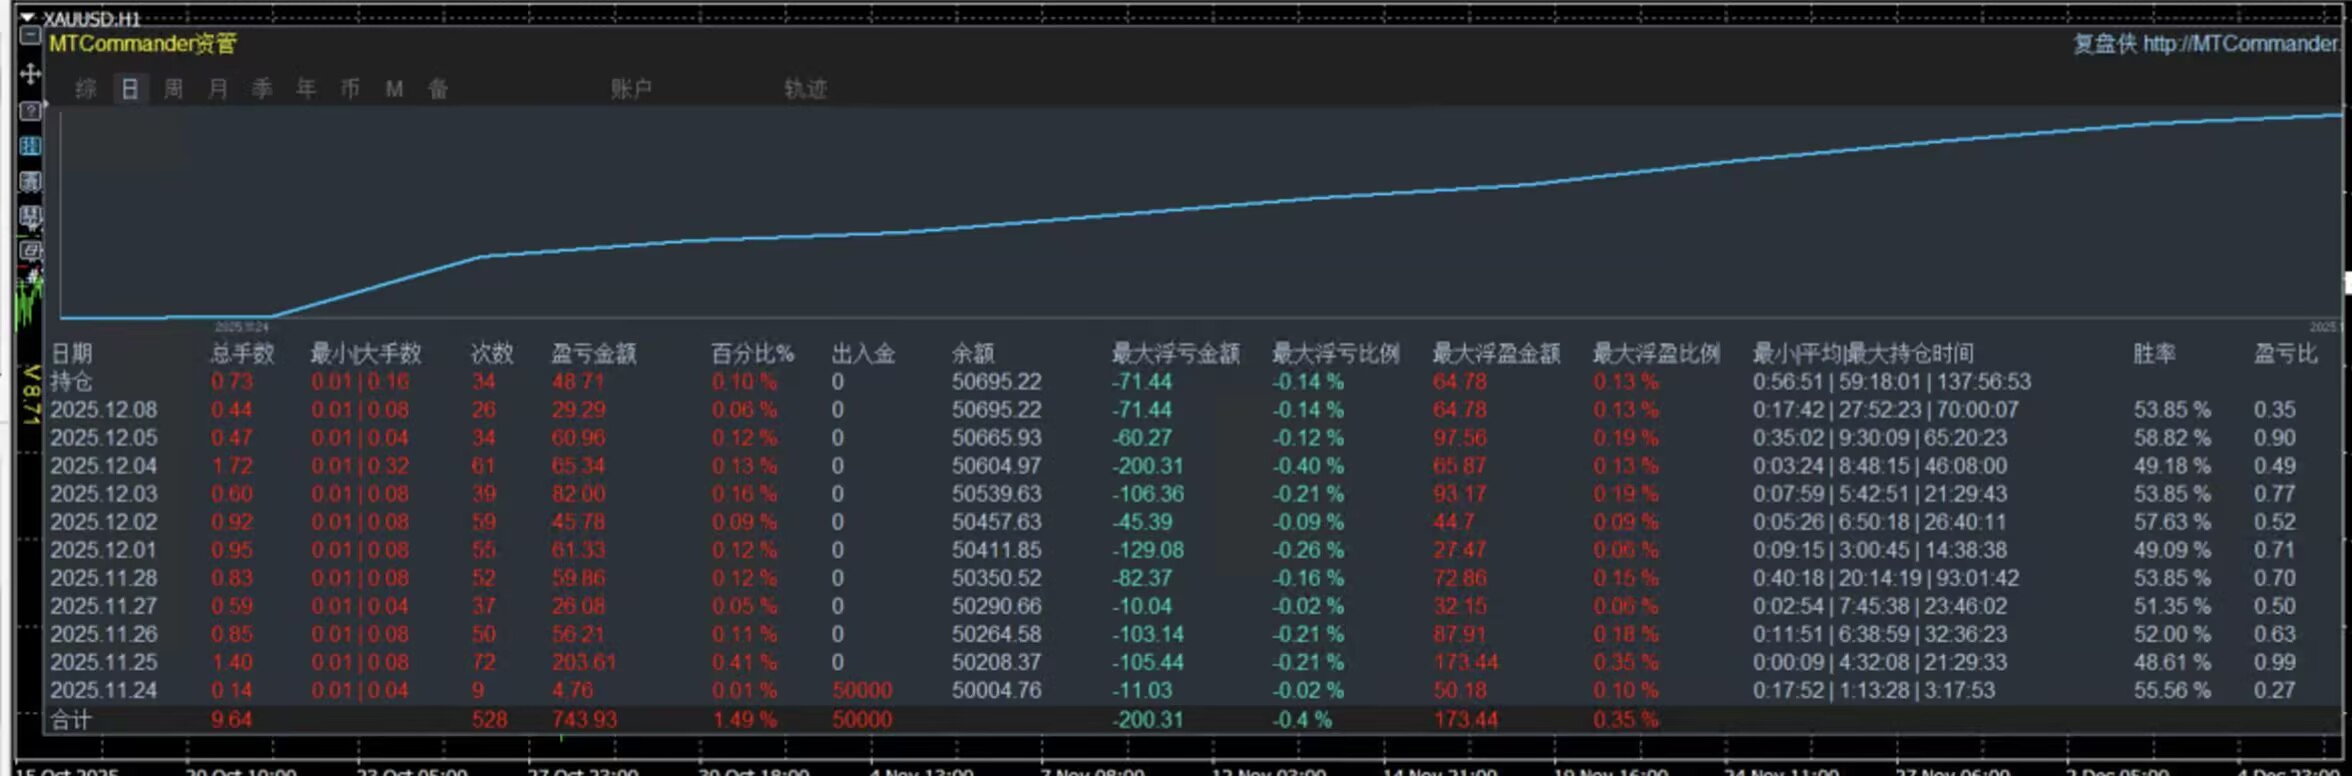Image resolution: width=2352 pixels, height=776 pixels.
Task: Sort by the 胜率 column header
Action: point(2154,353)
